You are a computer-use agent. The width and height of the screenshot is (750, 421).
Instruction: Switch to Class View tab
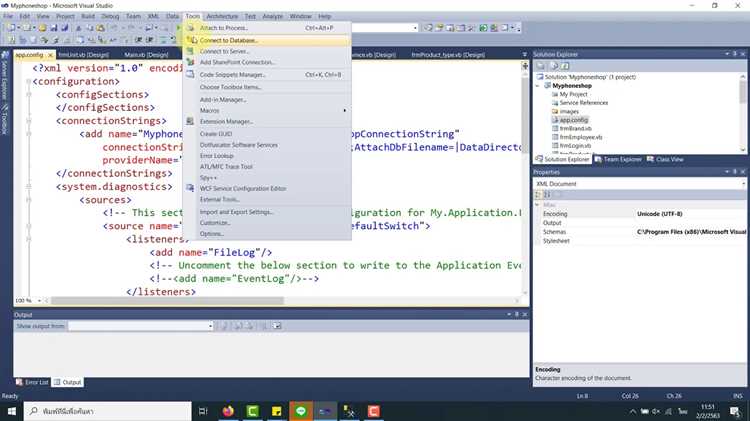665,159
